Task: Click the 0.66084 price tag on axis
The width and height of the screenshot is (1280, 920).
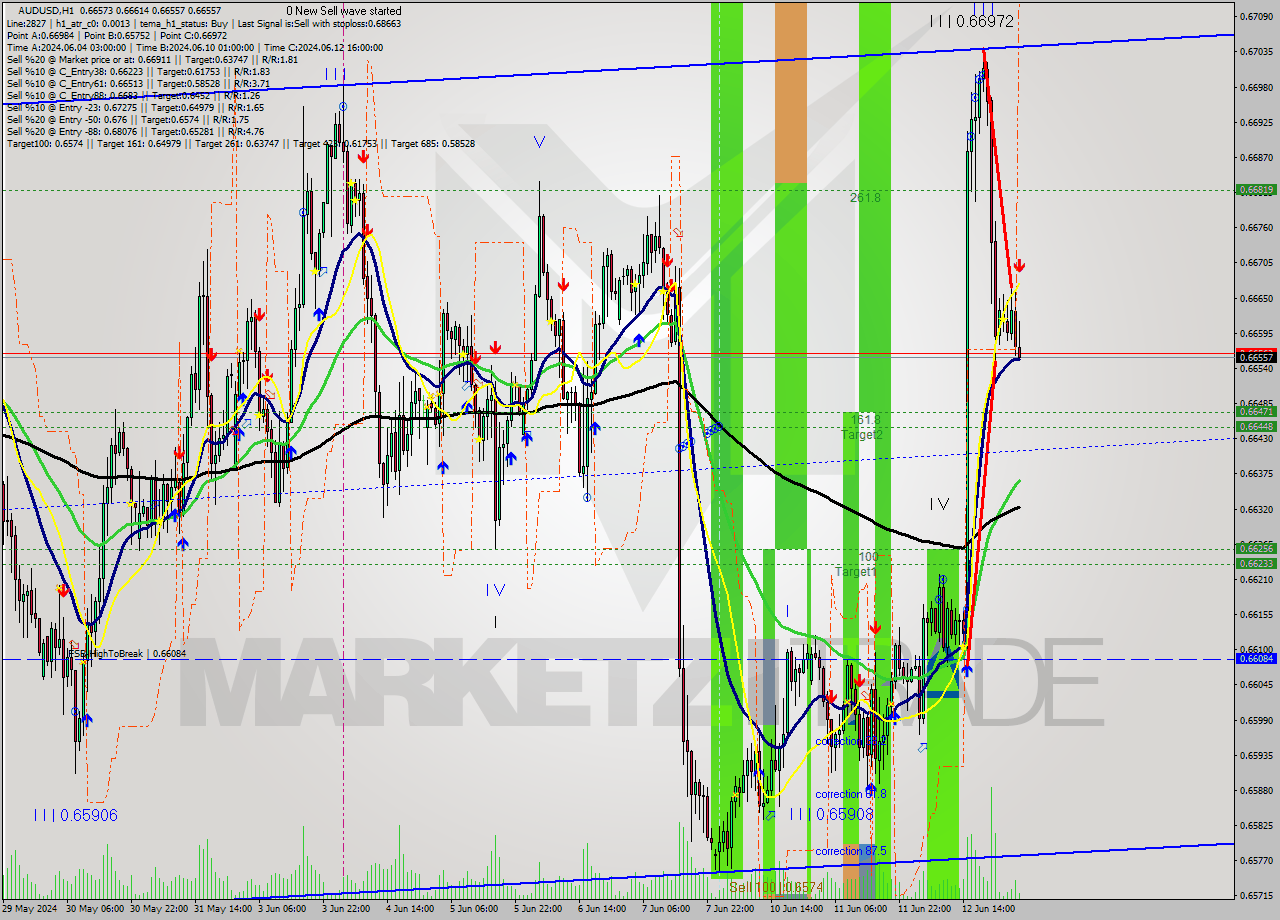Action: (1256, 658)
